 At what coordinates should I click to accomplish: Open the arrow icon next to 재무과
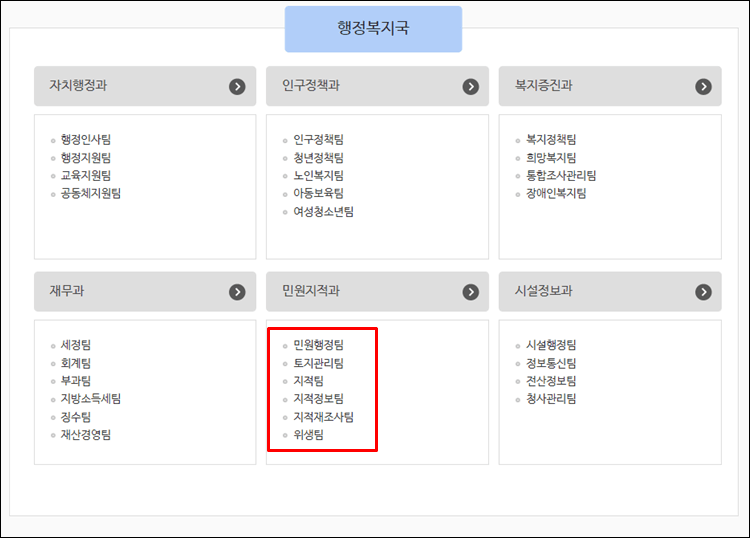pos(237,292)
